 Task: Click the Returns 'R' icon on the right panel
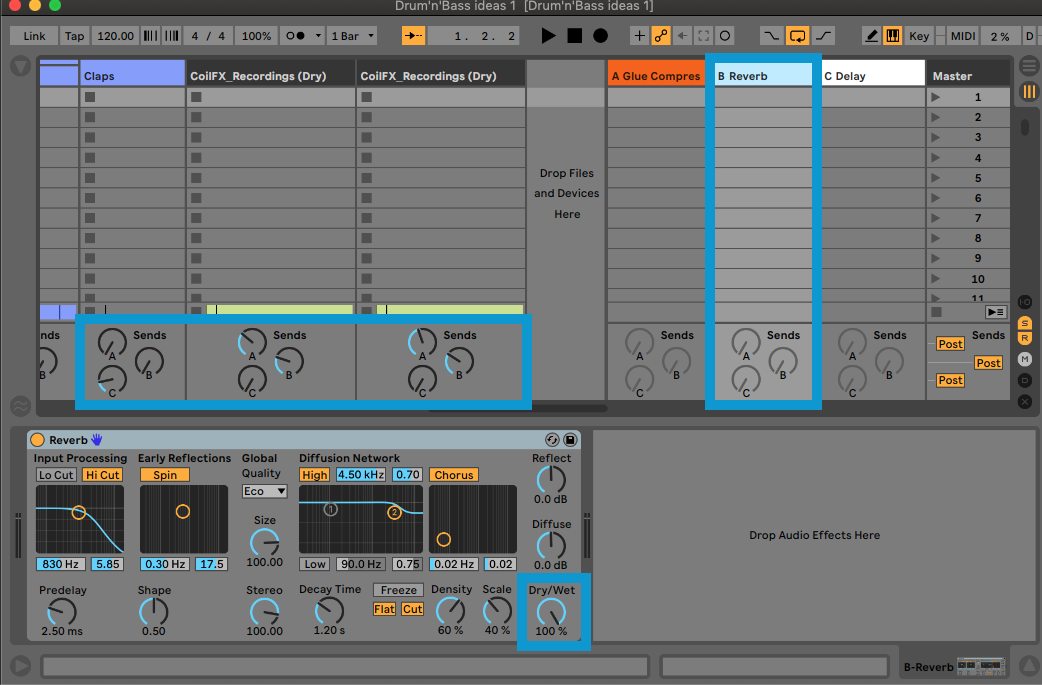pyautogui.click(x=1025, y=339)
